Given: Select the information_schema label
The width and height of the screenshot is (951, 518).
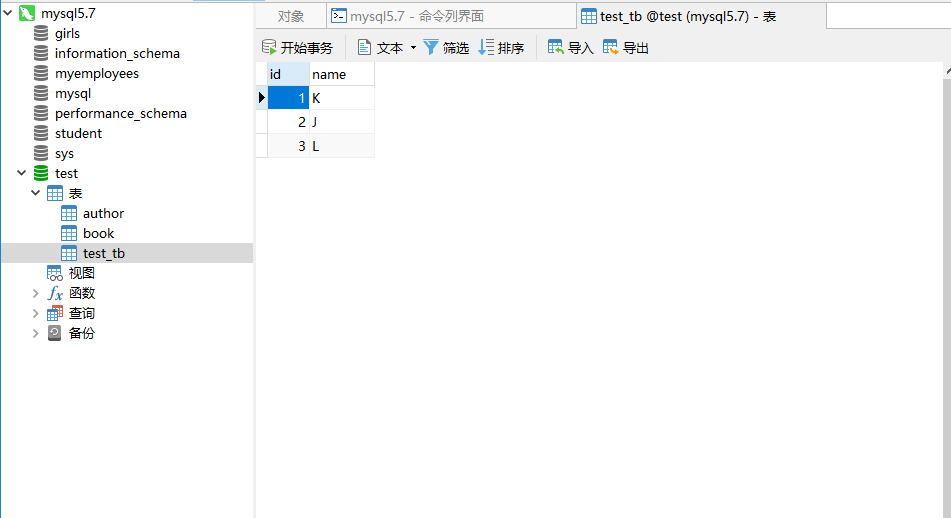Looking at the screenshot, I should pyautogui.click(x=117, y=53).
